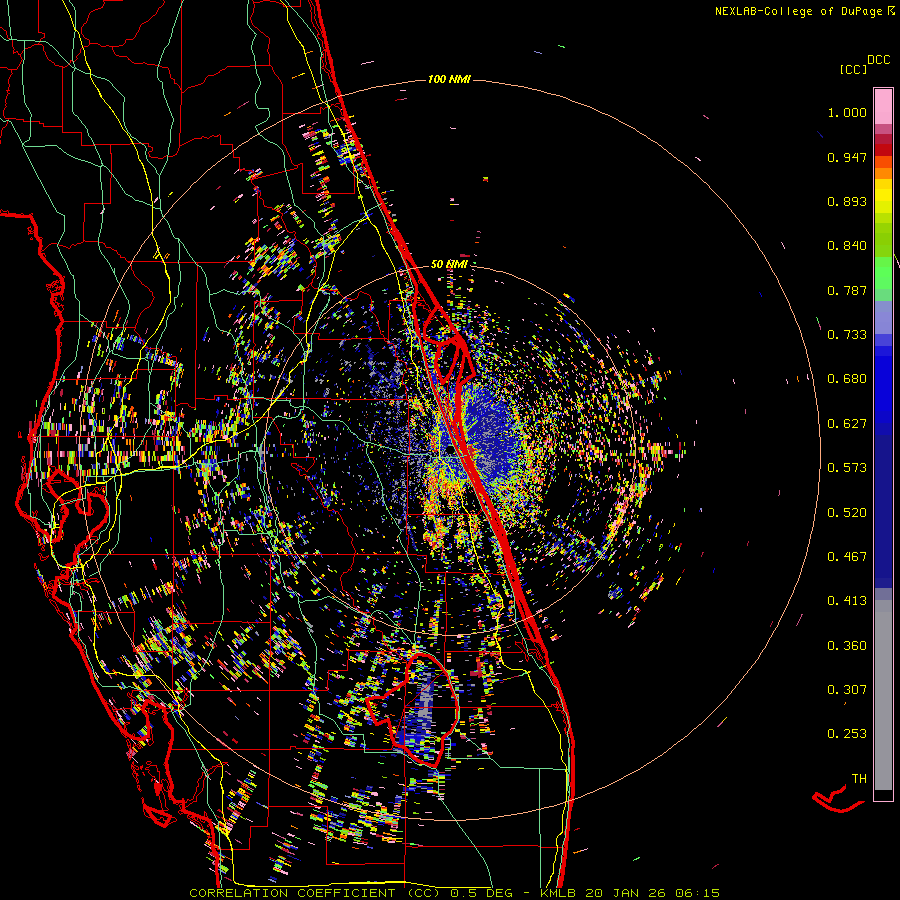Click the [CC] units label

click(x=853, y=69)
